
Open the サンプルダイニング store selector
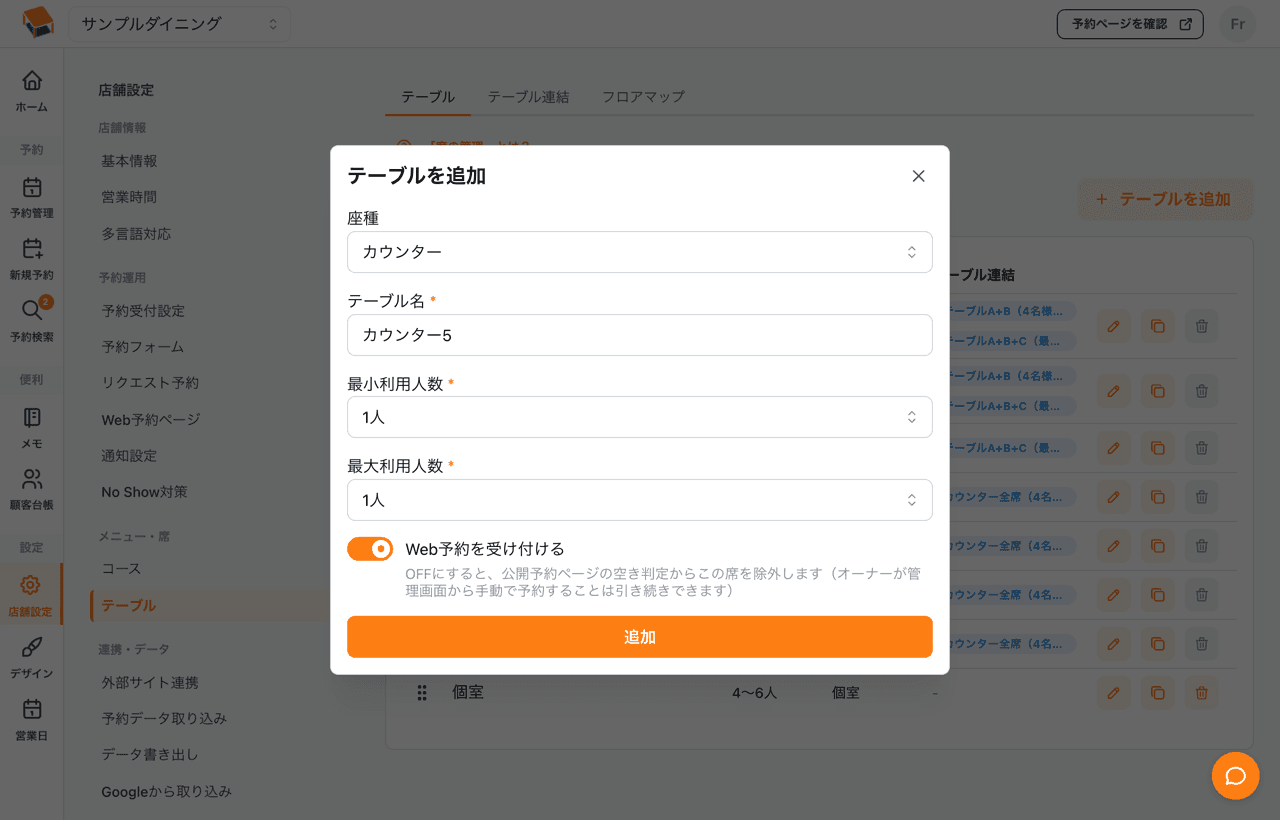[x=180, y=24]
